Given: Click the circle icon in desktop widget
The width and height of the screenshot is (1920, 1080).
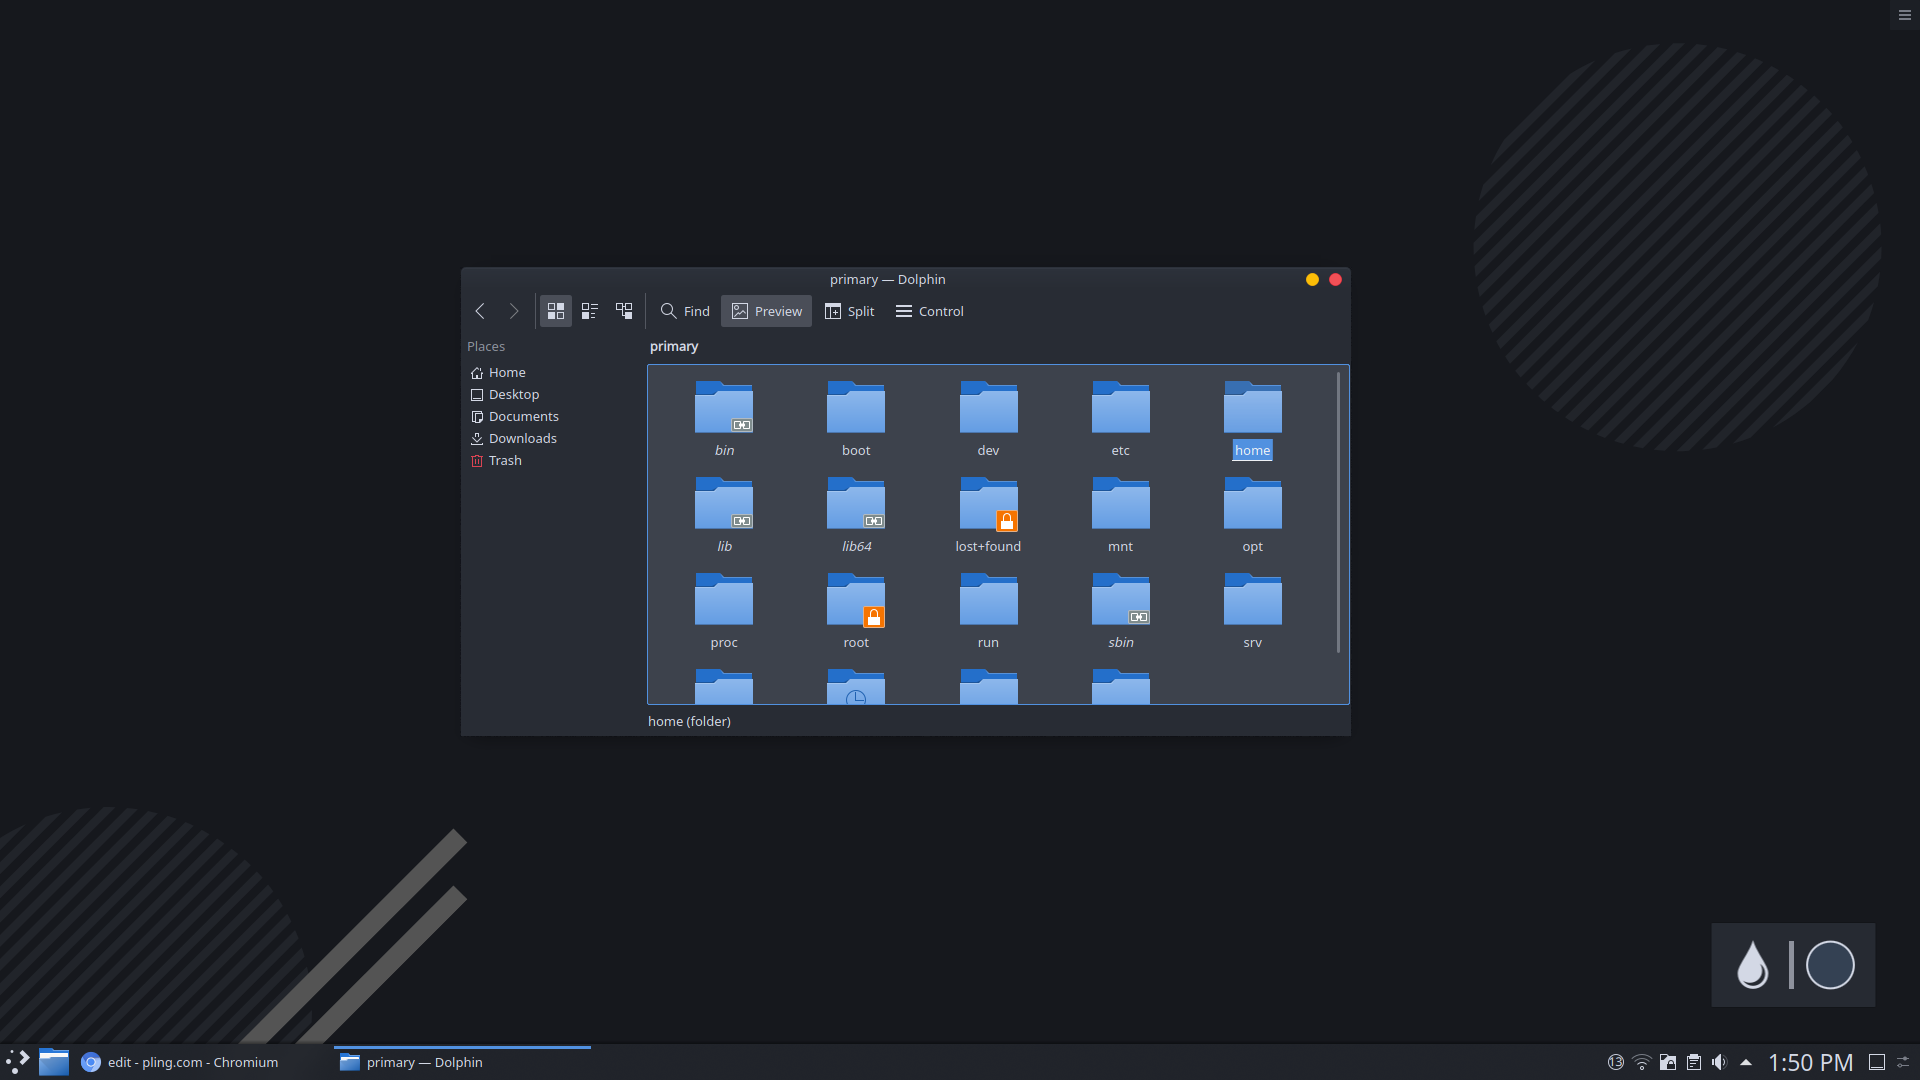Looking at the screenshot, I should coord(1830,965).
